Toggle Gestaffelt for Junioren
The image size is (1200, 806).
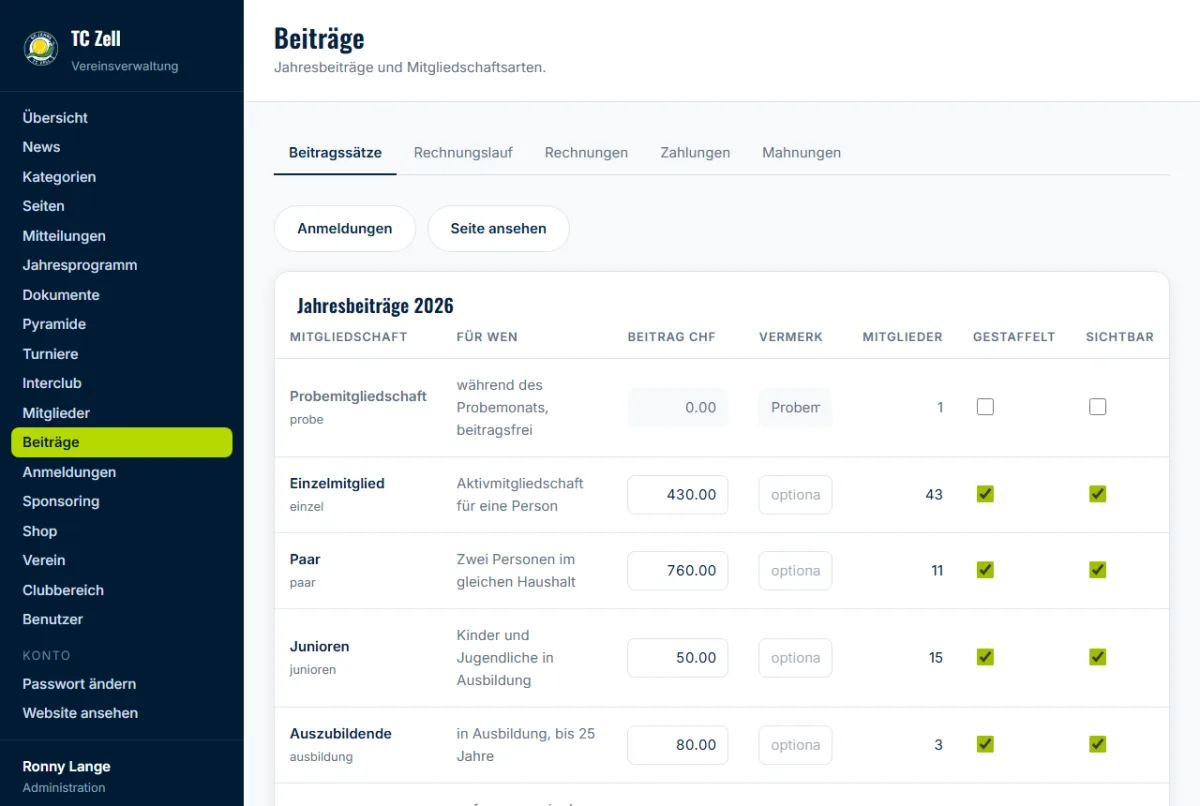tap(985, 657)
